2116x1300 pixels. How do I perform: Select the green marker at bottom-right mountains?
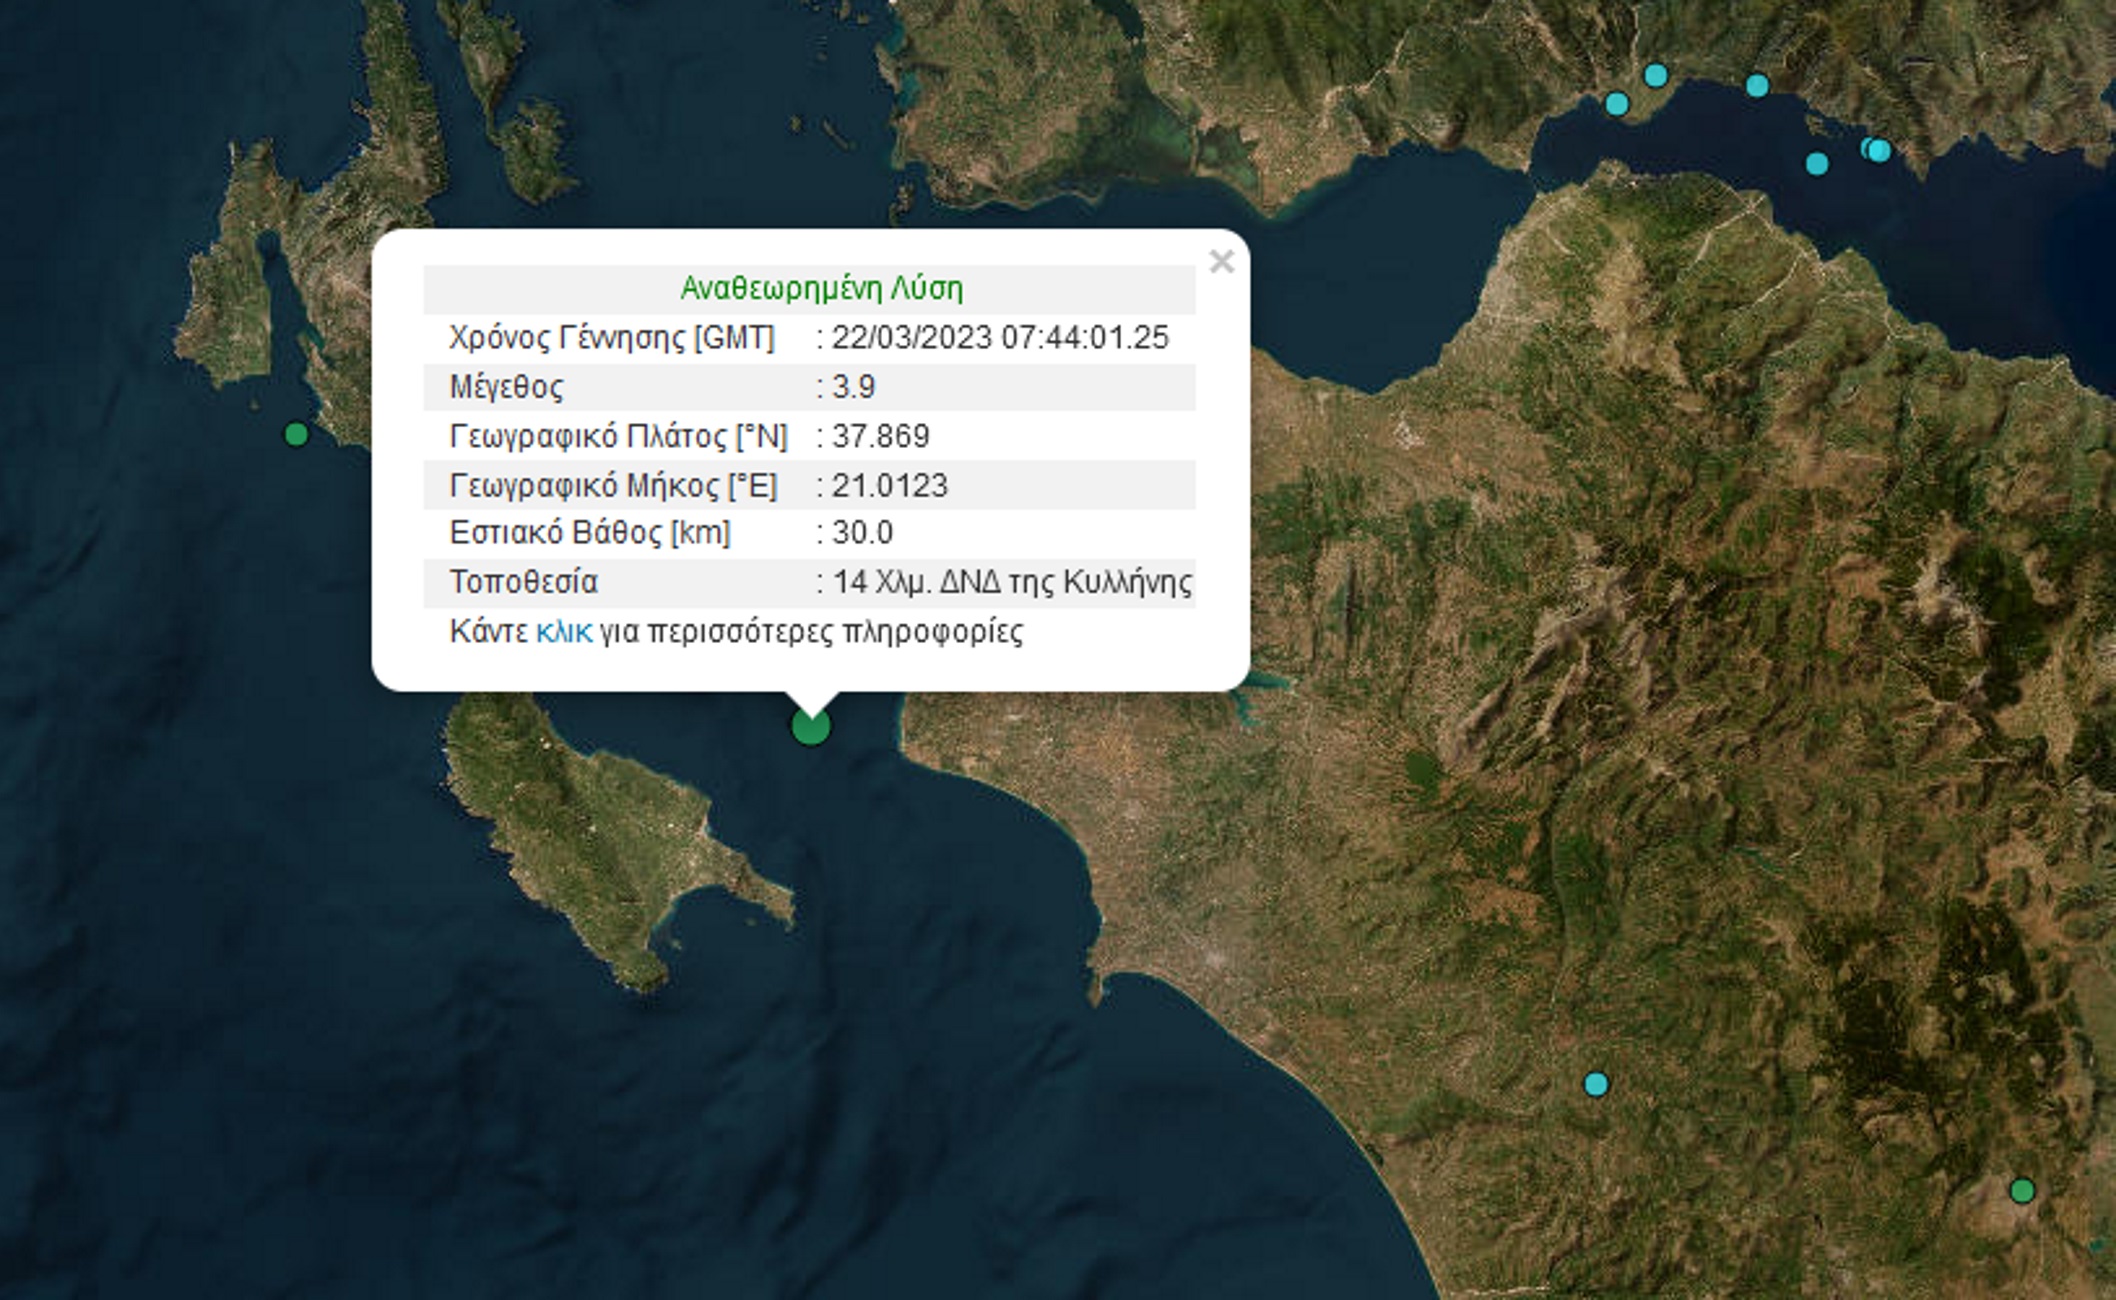pos(2022,1191)
